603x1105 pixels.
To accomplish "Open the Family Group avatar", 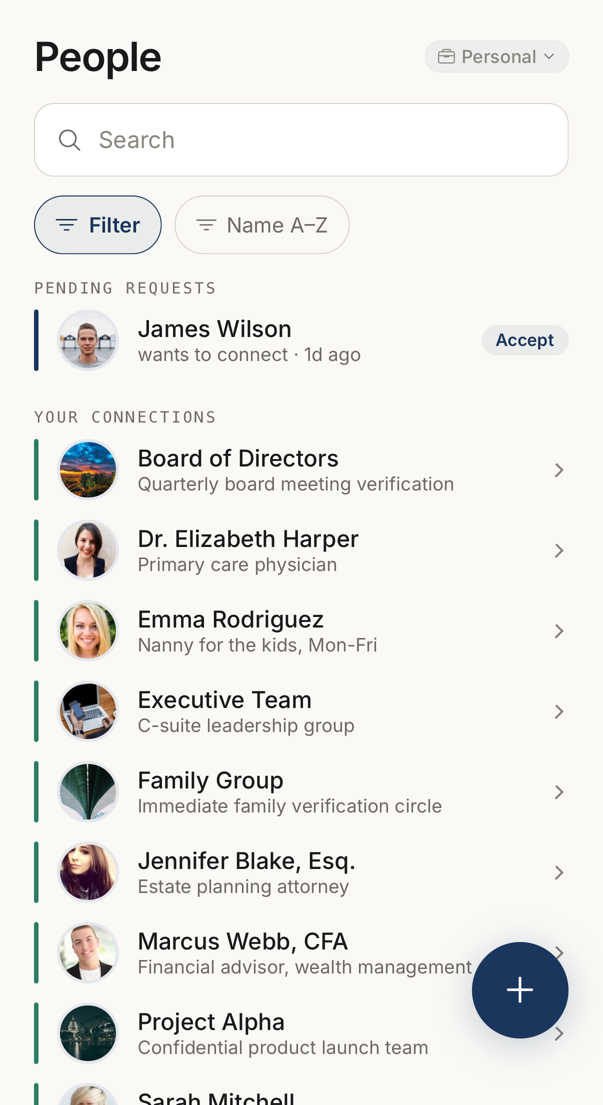I will 88,791.
